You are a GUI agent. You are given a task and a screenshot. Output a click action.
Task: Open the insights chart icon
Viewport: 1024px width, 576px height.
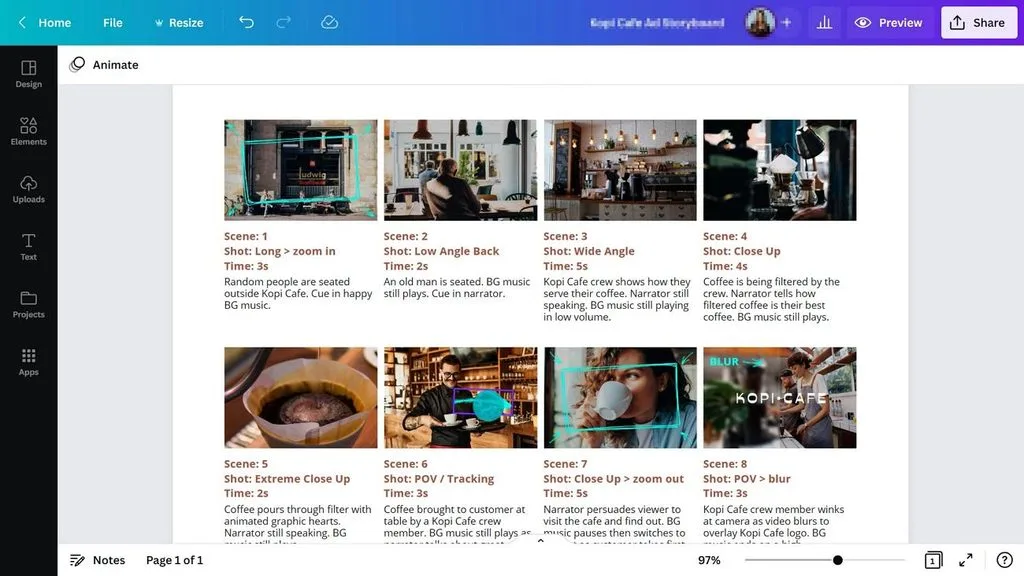point(824,23)
